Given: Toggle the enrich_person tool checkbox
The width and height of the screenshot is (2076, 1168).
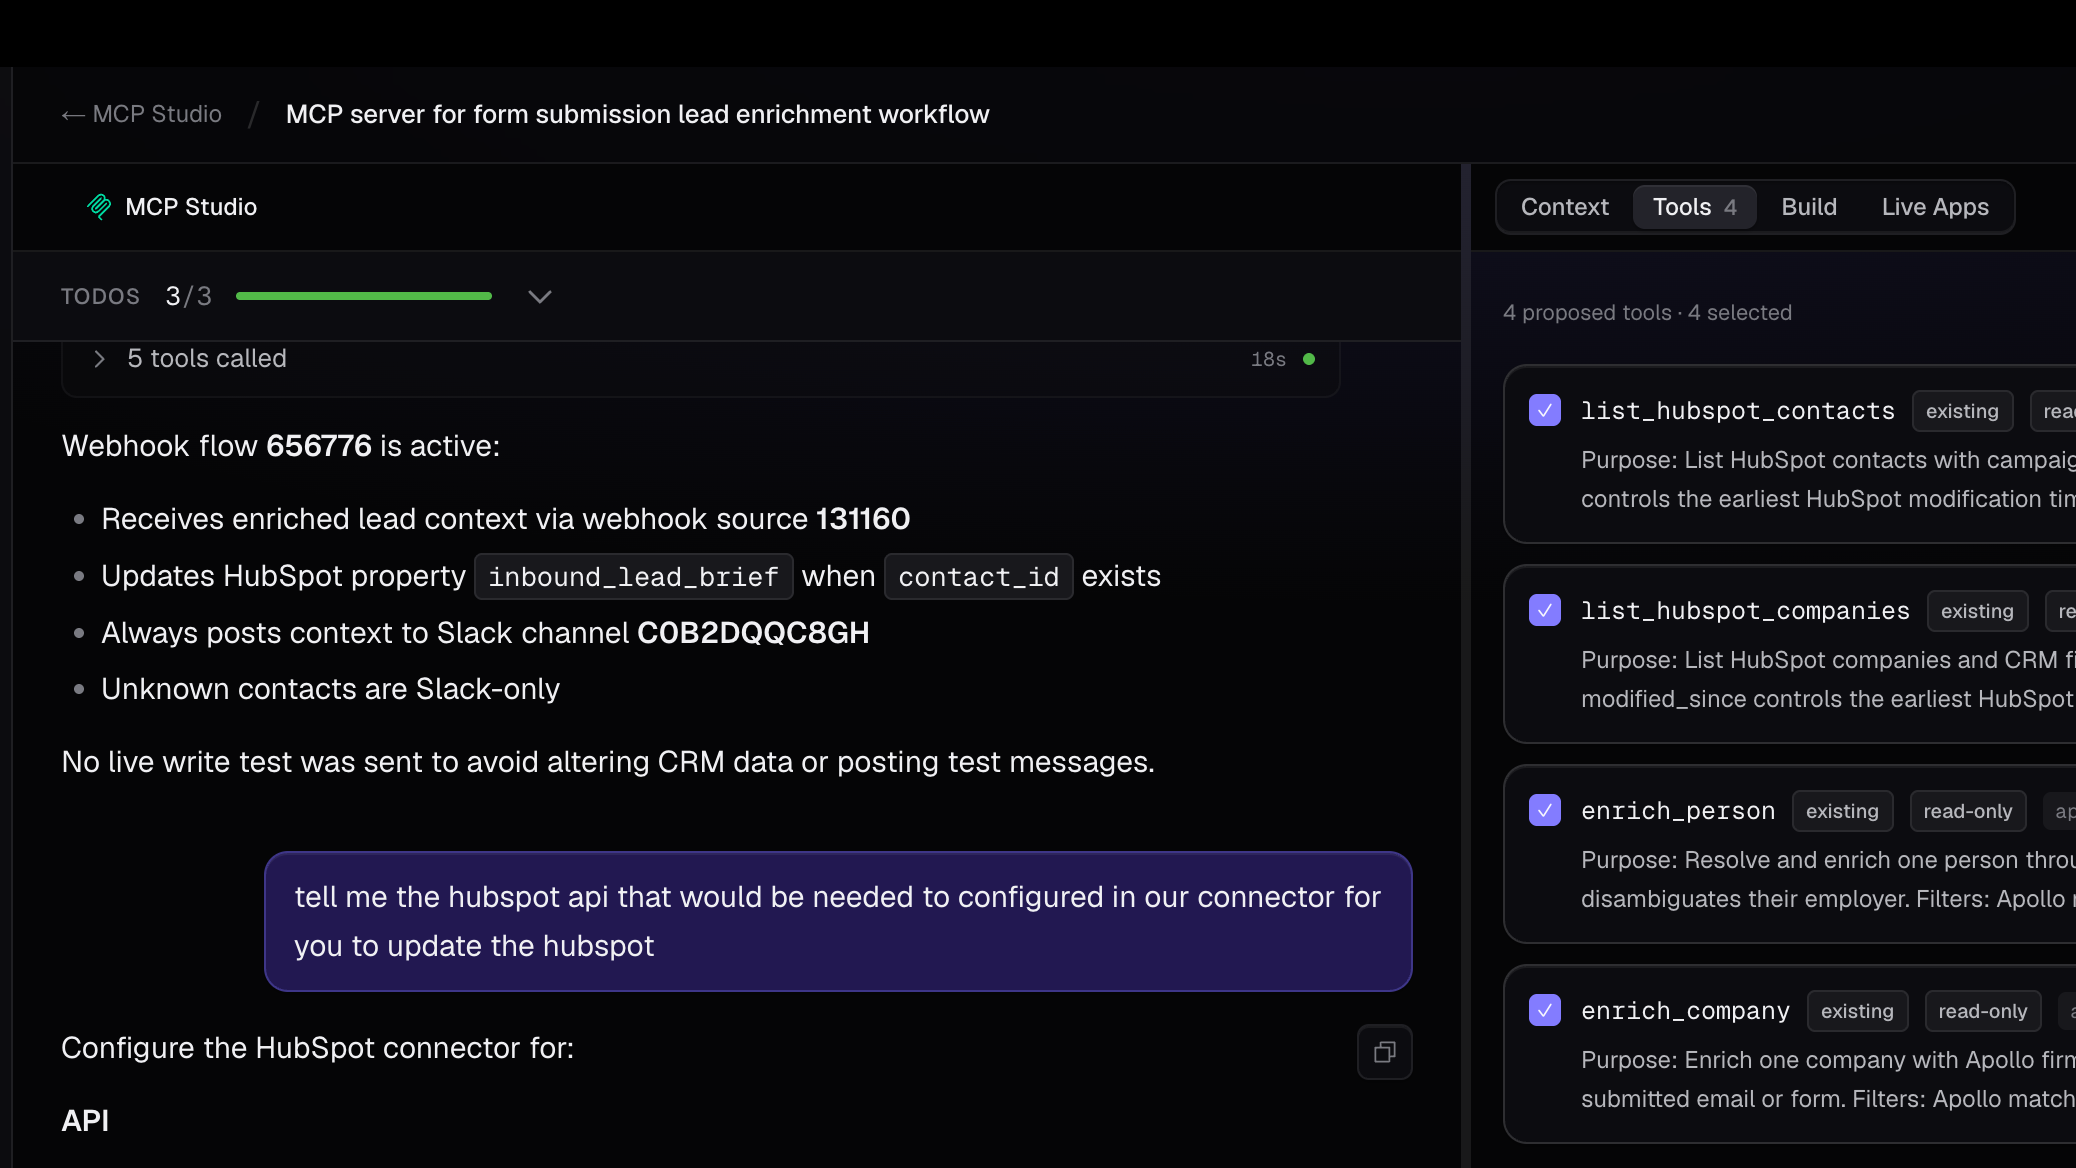Looking at the screenshot, I should [1545, 810].
